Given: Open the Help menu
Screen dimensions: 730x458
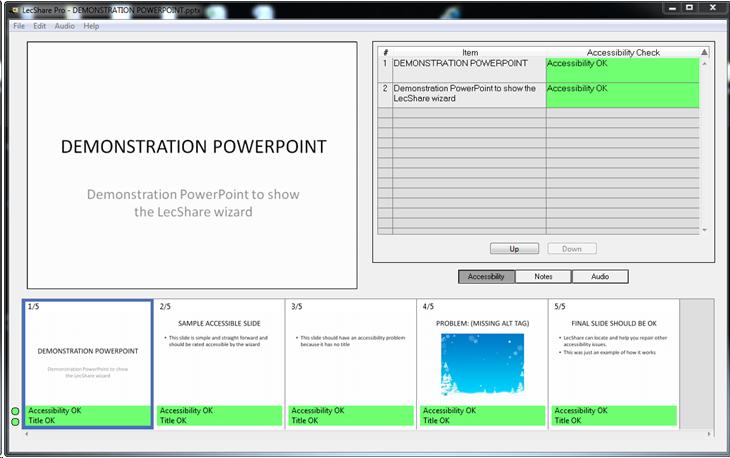Looking at the screenshot, I should click(91, 26).
